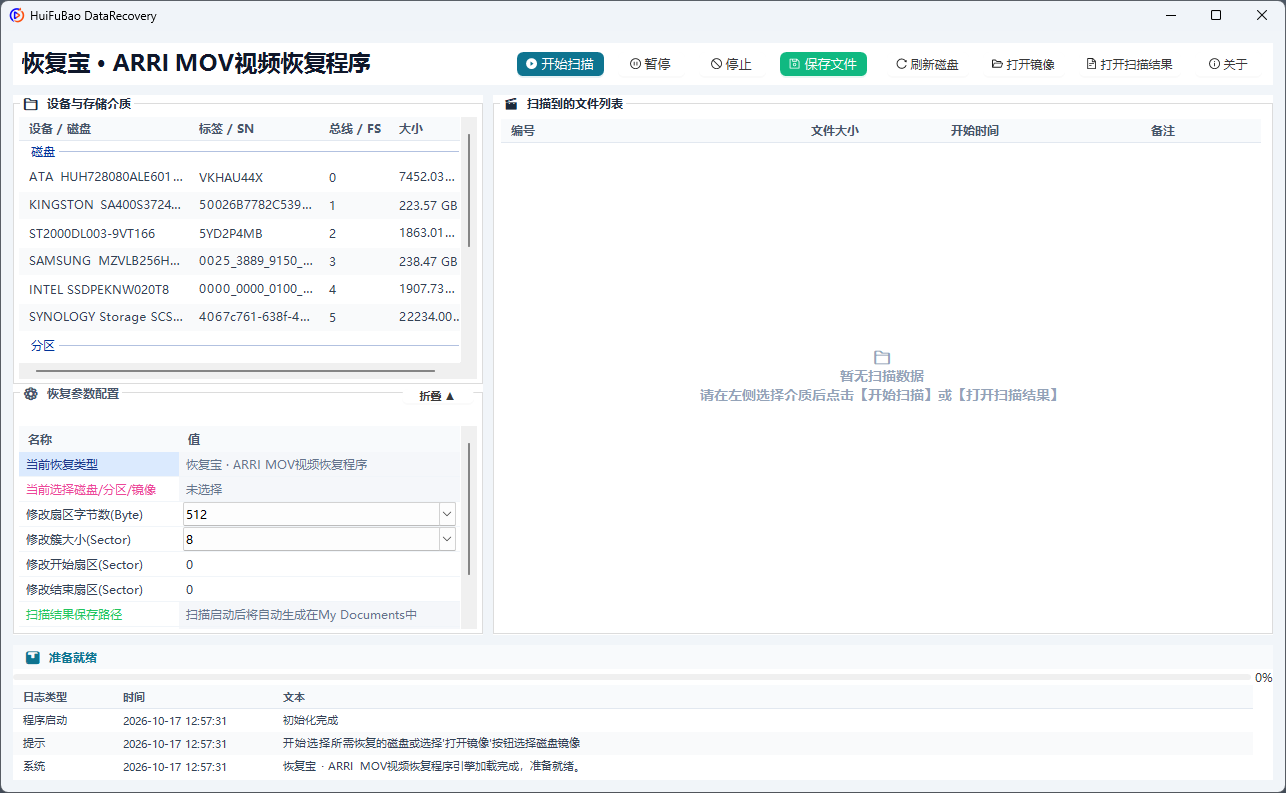Click serial number VKHAU44X
This screenshot has width=1286, height=793.
[x=231, y=177]
